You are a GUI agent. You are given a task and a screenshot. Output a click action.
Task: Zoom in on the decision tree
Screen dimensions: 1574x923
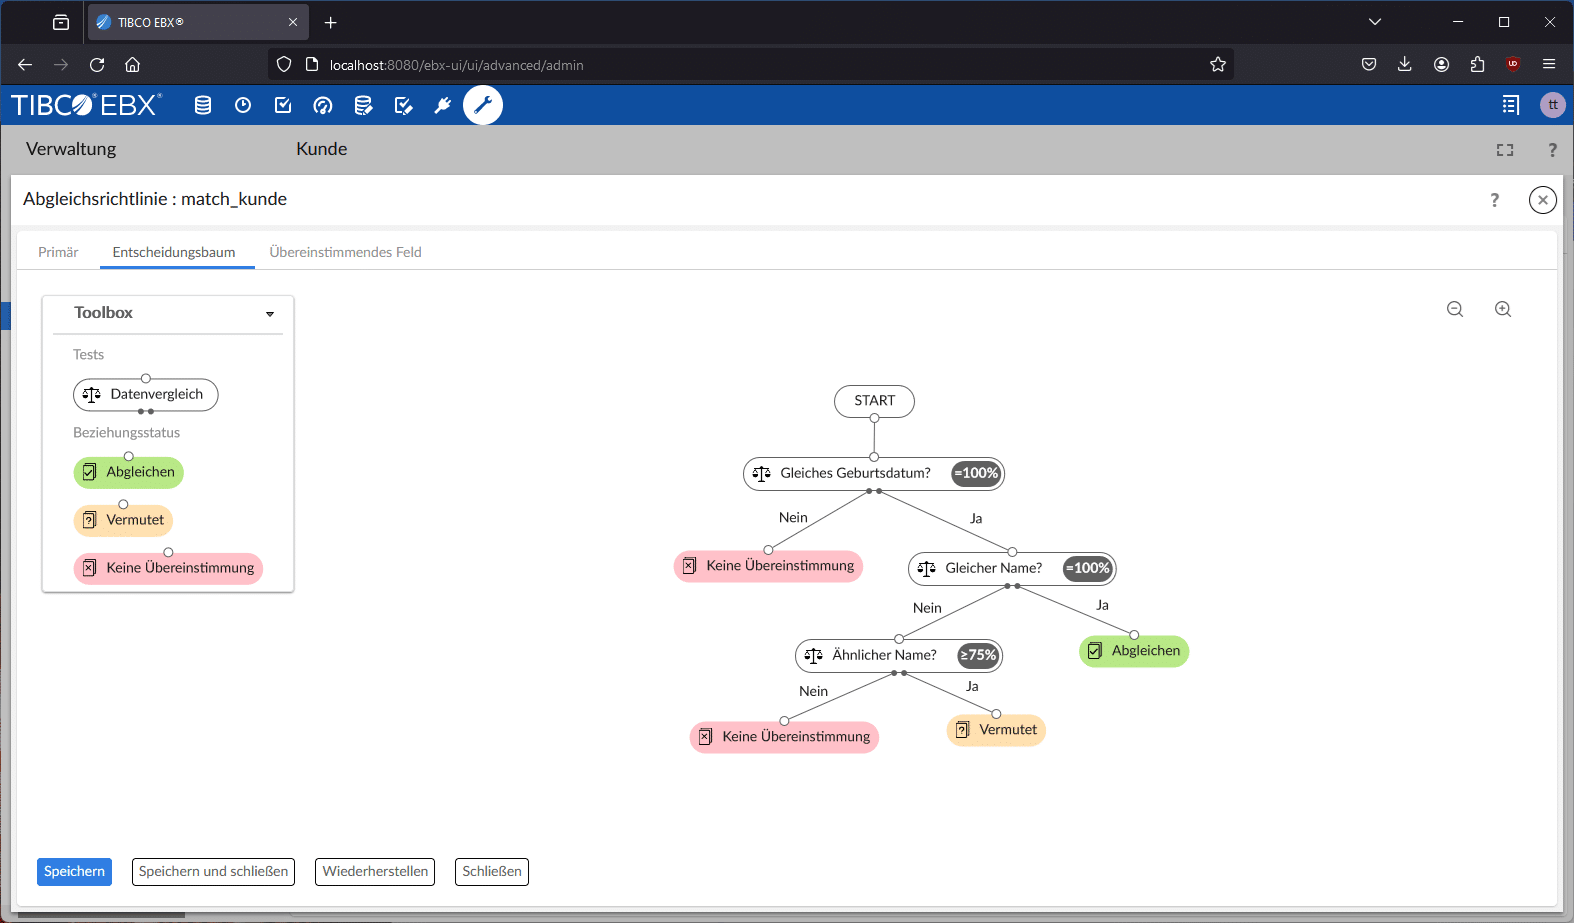coord(1503,310)
